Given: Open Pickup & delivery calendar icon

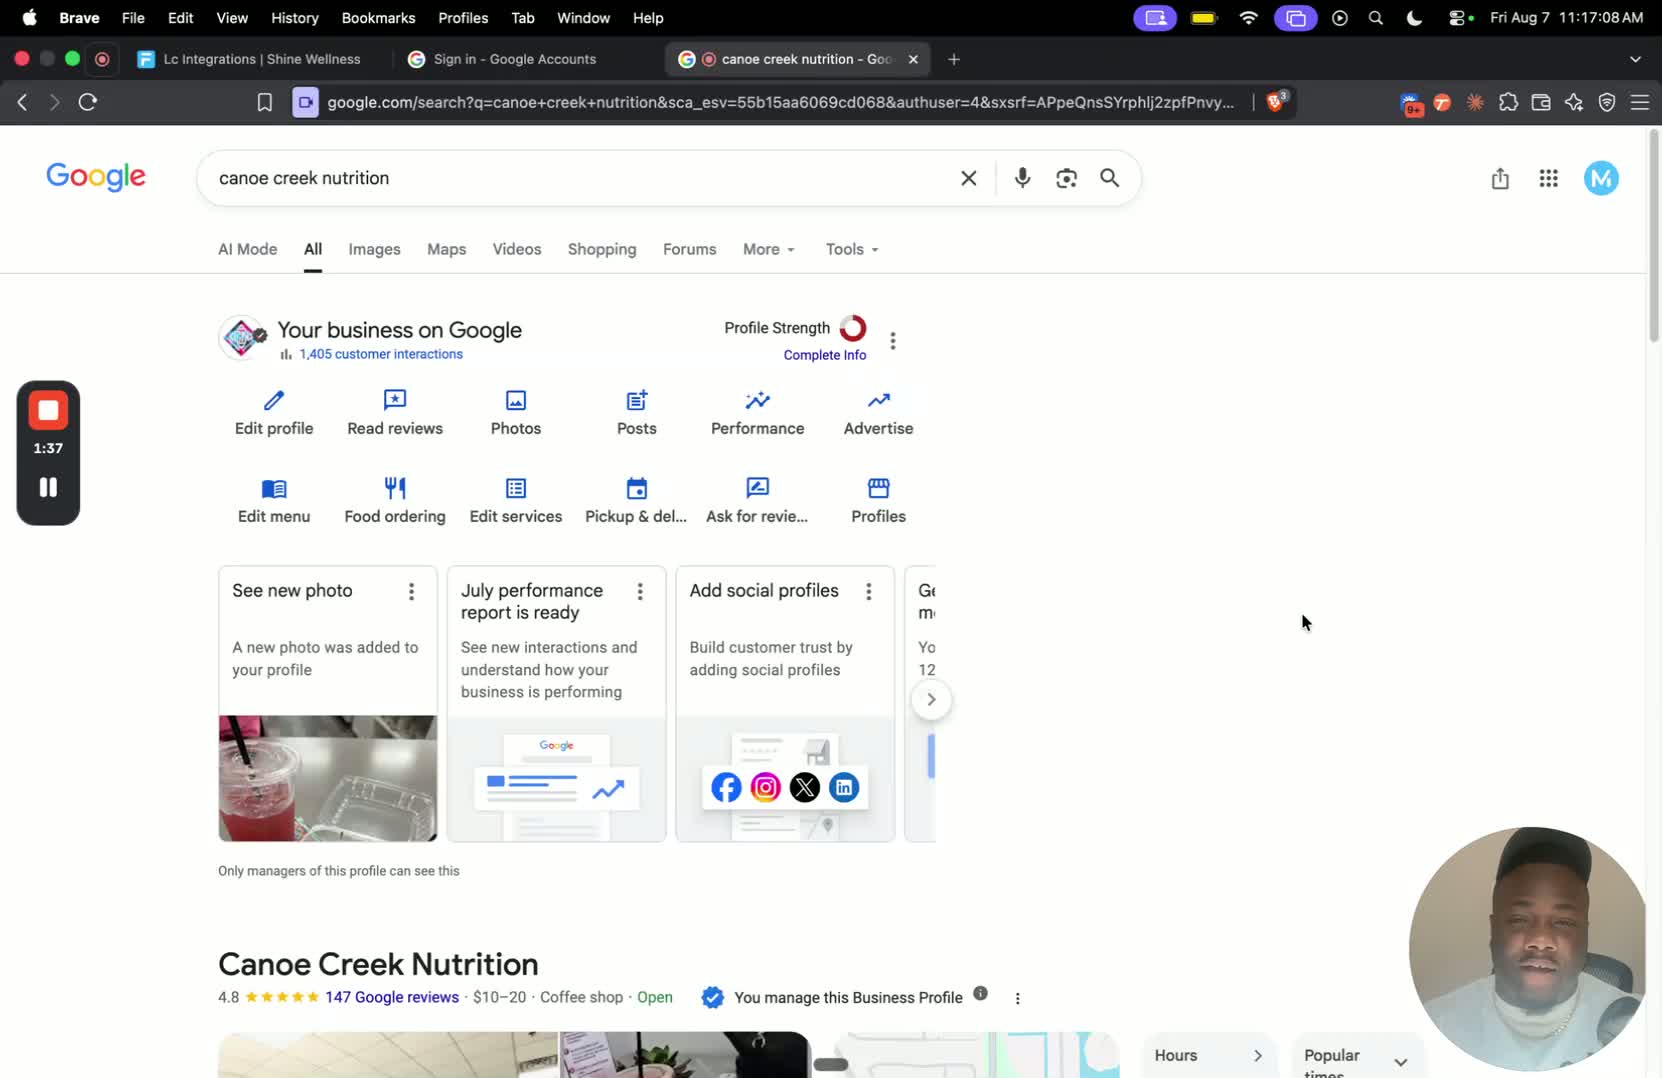Looking at the screenshot, I should point(637,489).
